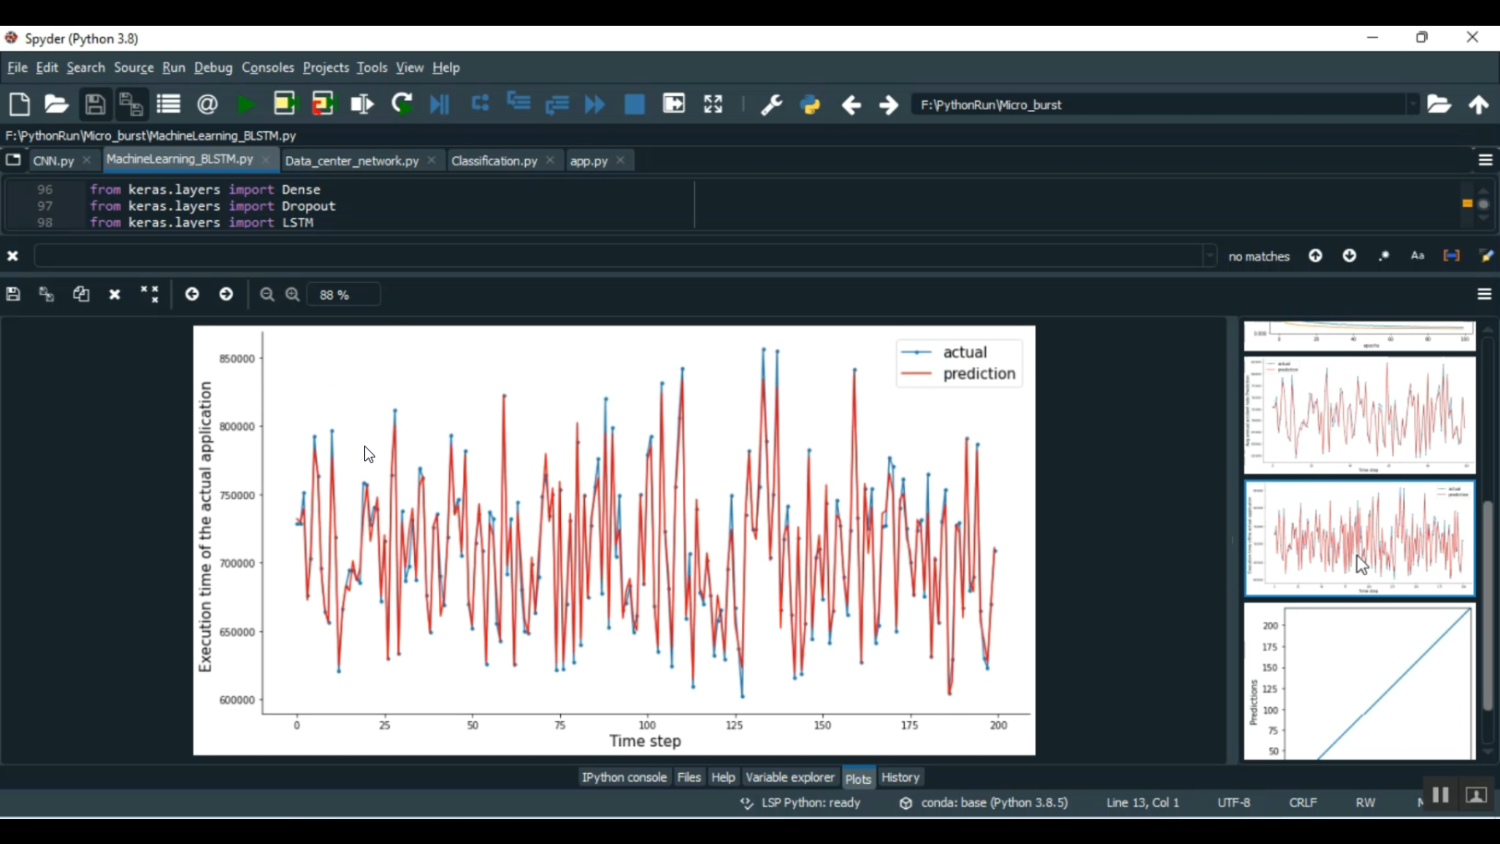Open Preferences via the wrench icon
The height and width of the screenshot is (844, 1500).
tap(771, 104)
